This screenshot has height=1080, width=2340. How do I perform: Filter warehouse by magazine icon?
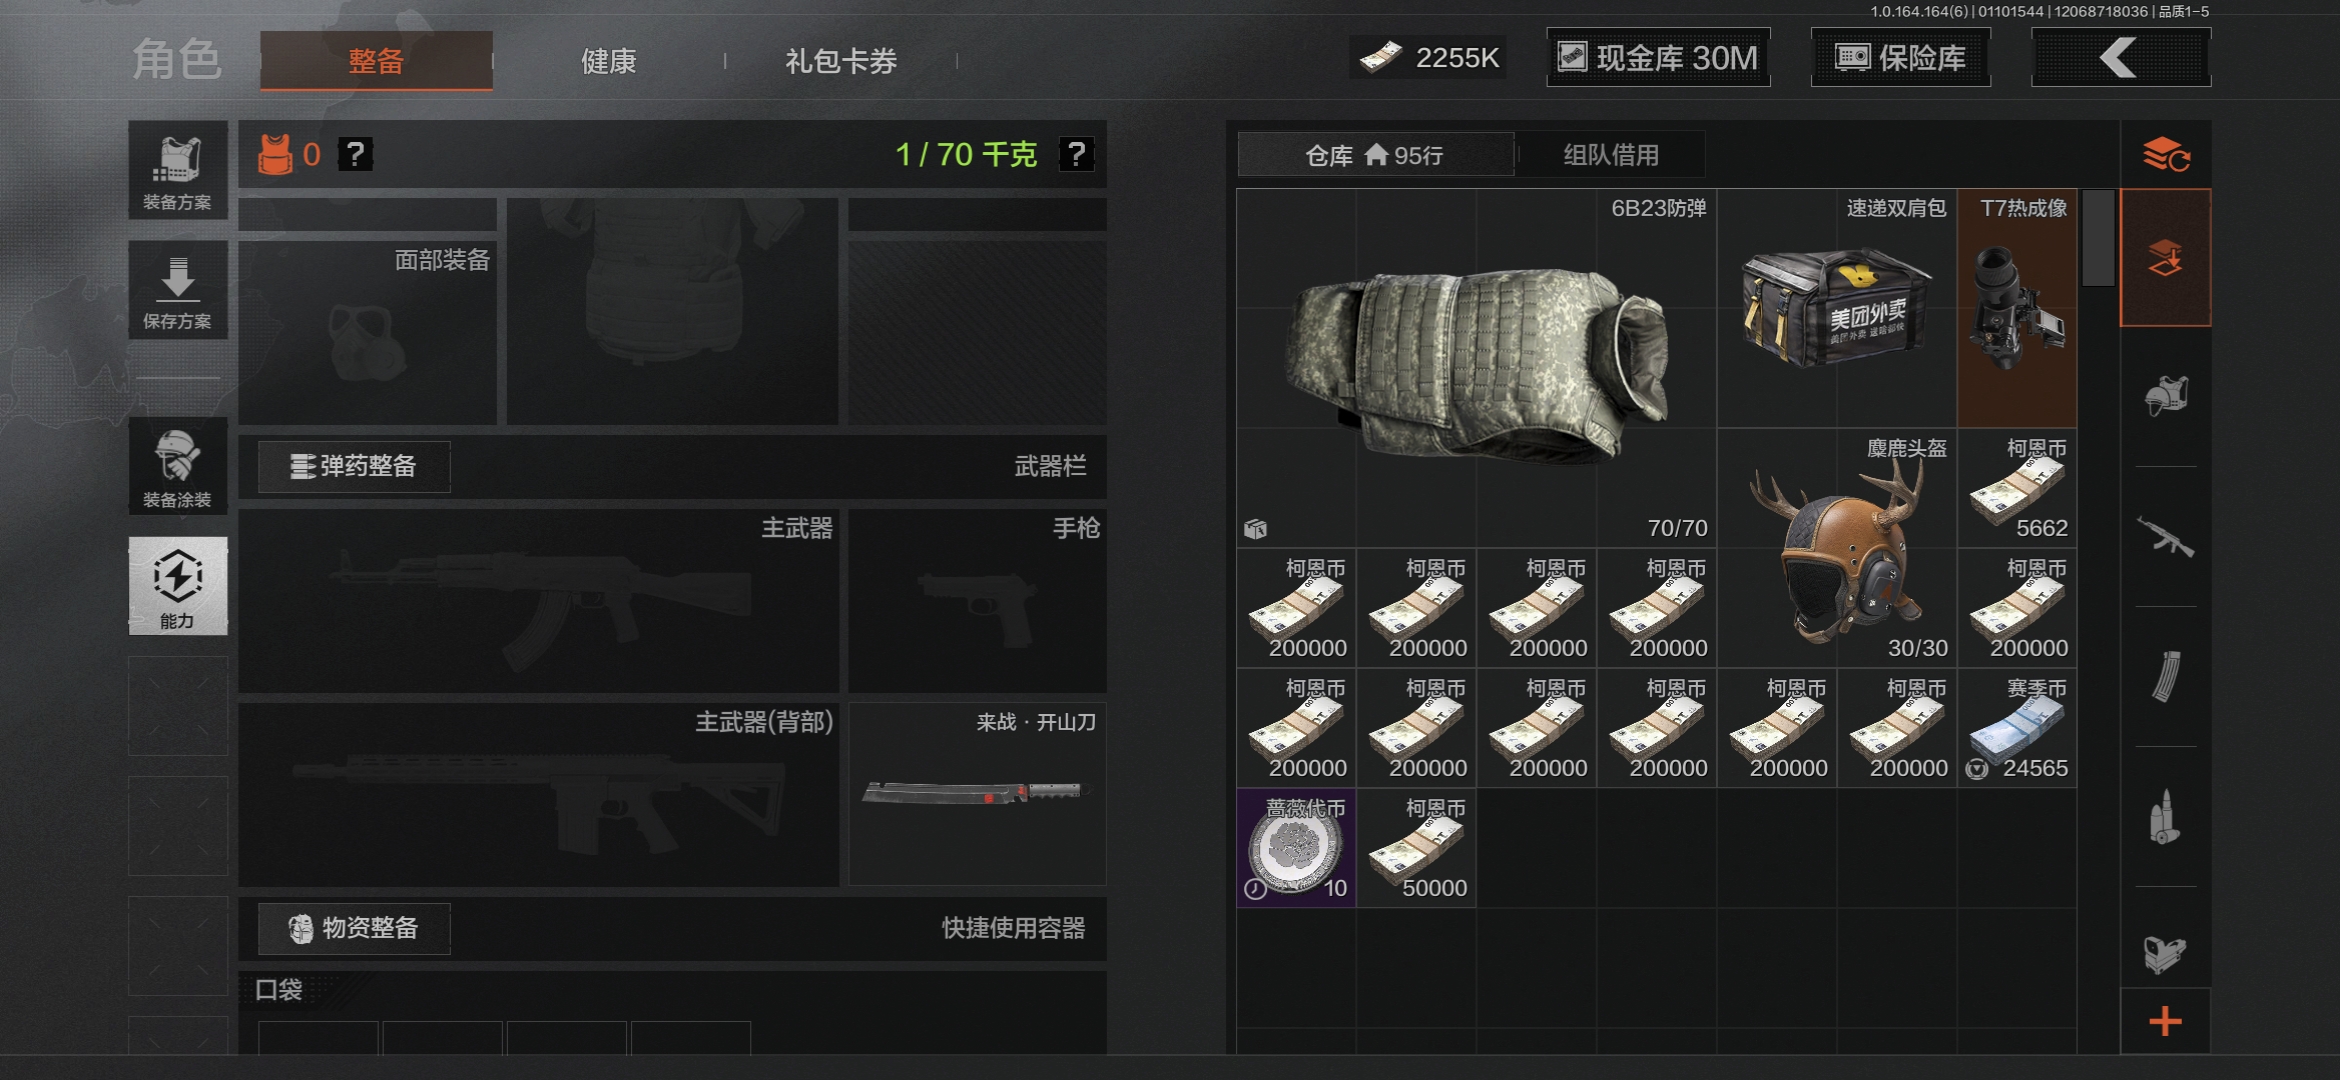coord(2166,677)
